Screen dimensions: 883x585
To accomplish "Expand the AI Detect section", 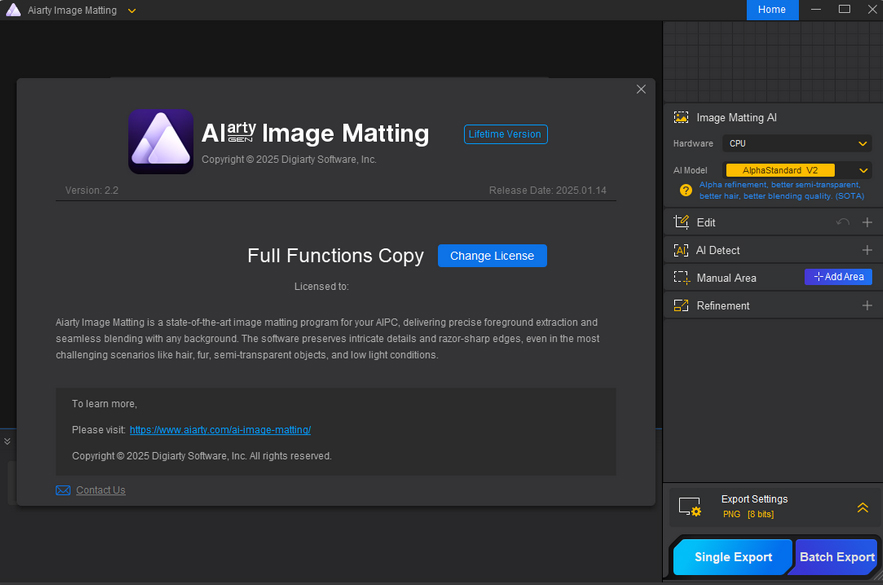I will (x=867, y=250).
